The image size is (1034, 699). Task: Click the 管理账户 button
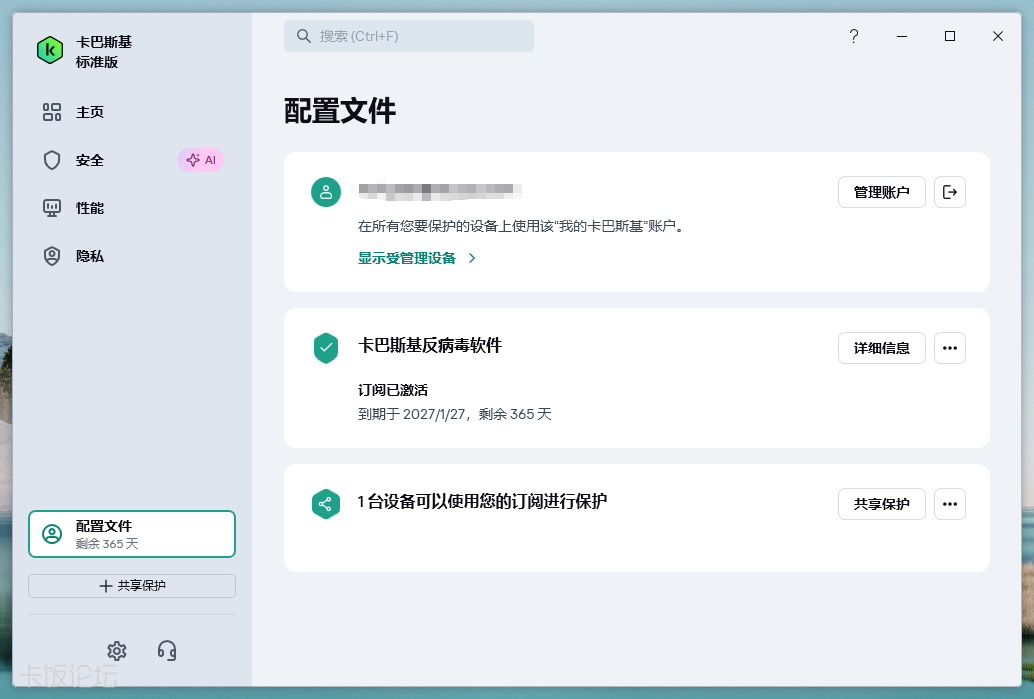pos(881,192)
